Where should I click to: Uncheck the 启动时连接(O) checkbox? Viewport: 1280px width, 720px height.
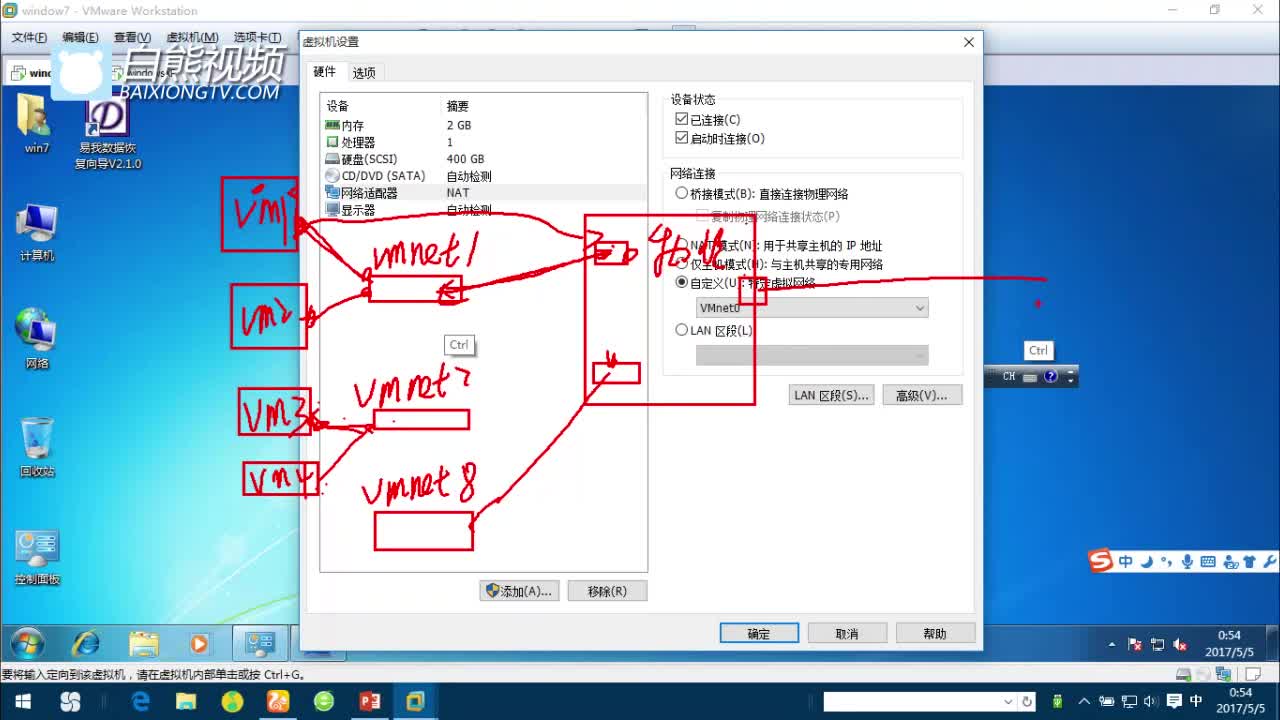(682, 137)
